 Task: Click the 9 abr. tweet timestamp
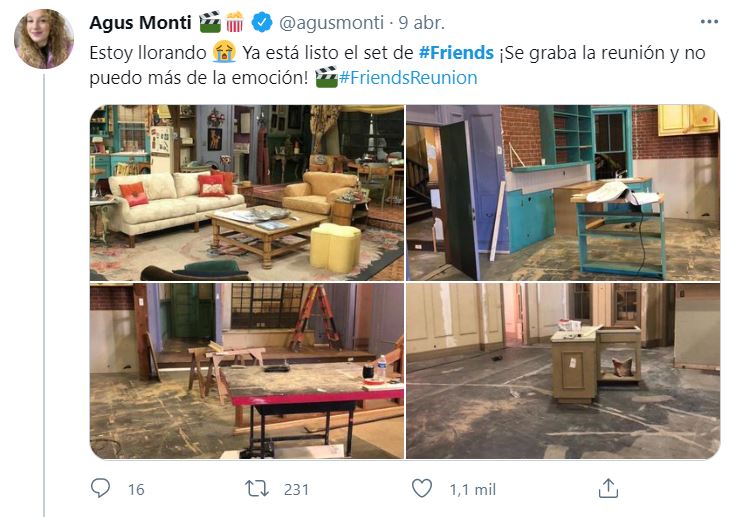coord(422,23)
